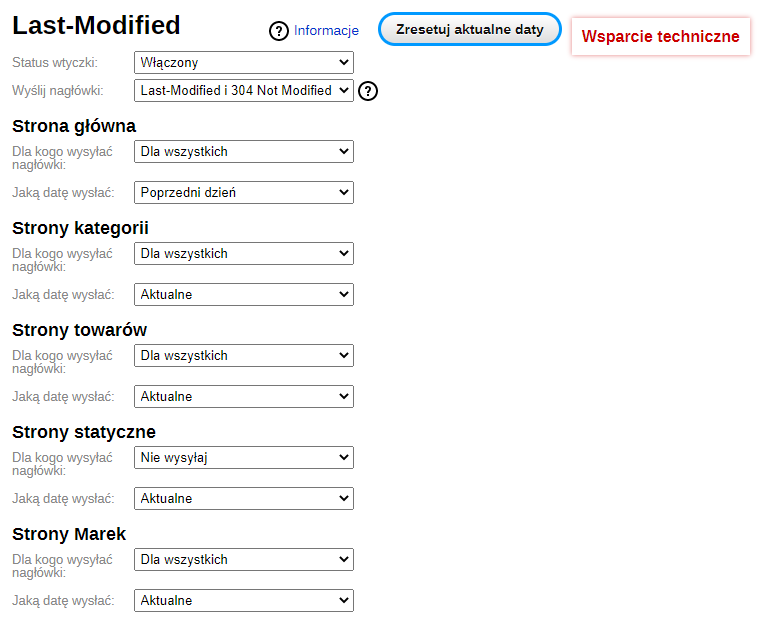The height and width of the screenshot is (638, 766).
Task: Click the Last-Modified page heading
Action: coord(96,25)
